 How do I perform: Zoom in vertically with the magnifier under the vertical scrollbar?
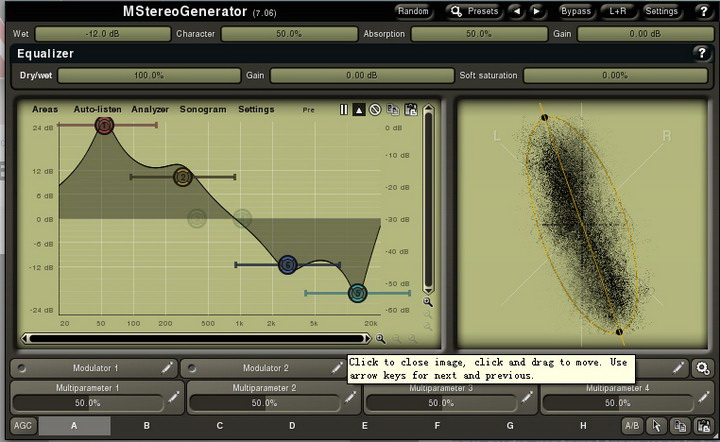[428, 302]
